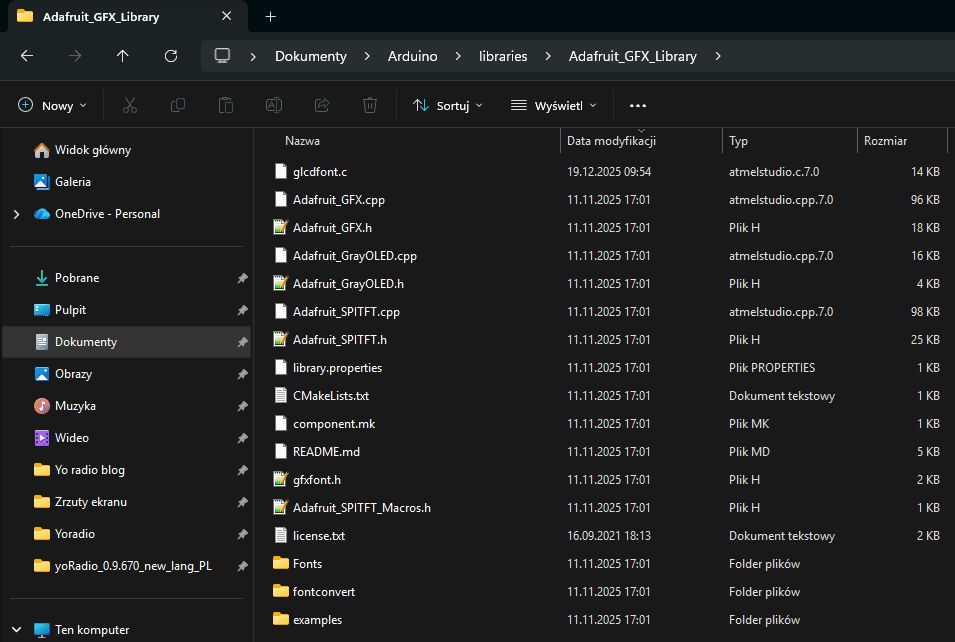Click the libraries breadcrumb segment

point(503,56)
